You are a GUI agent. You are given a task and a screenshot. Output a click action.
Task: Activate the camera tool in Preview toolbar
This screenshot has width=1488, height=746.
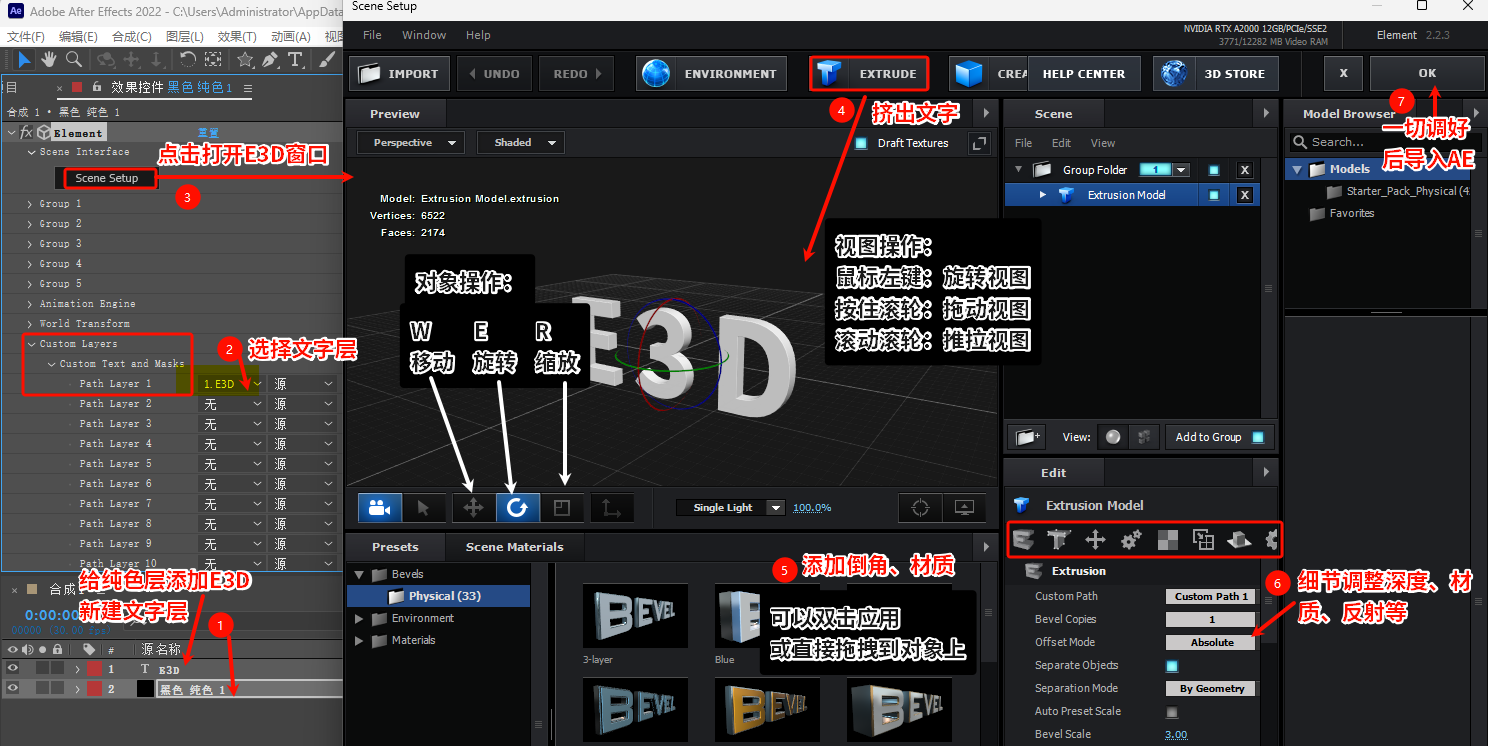click(x=380, y=508)
